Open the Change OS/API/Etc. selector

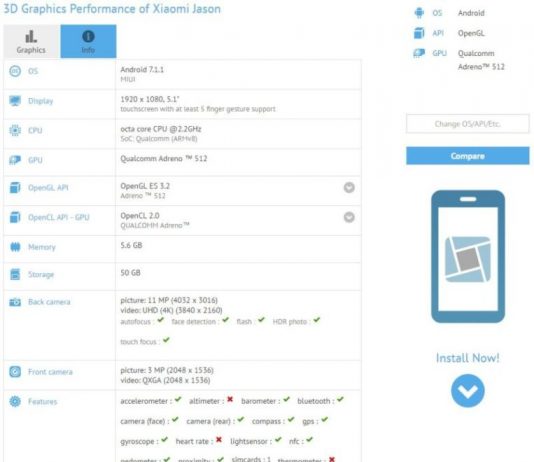(468, 124)
